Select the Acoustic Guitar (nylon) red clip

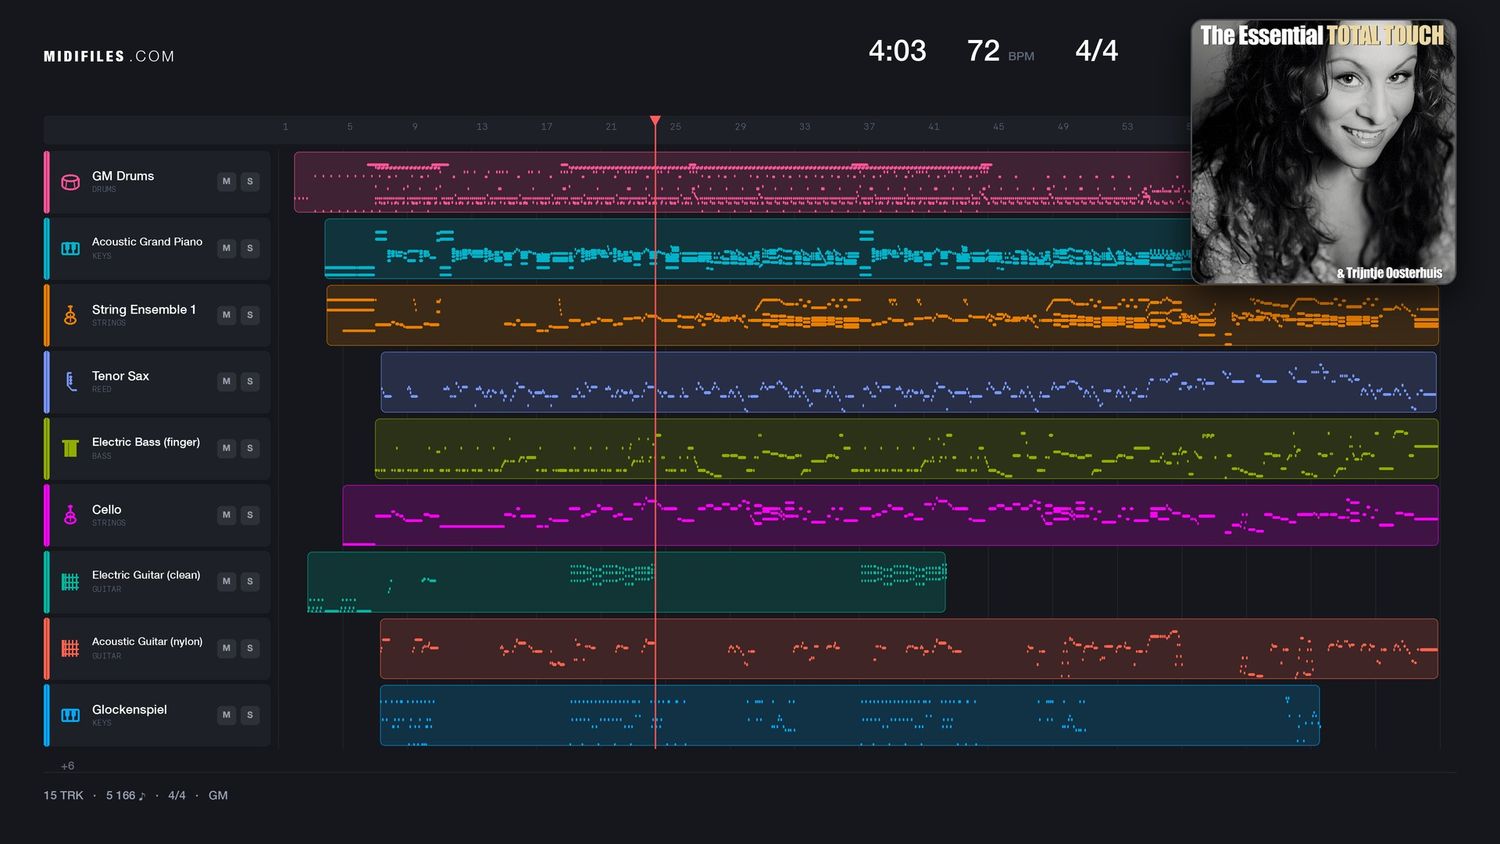(x=909, y=648)
